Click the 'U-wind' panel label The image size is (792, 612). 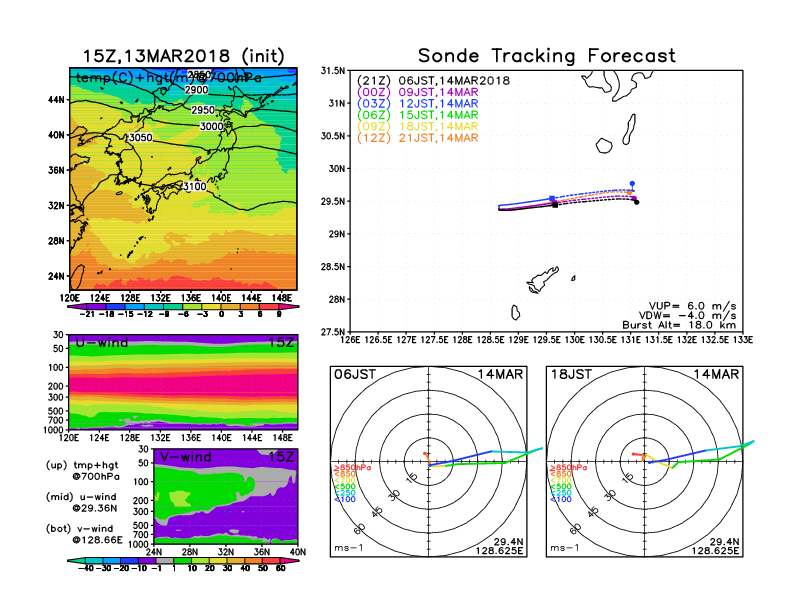pos(102,342)
